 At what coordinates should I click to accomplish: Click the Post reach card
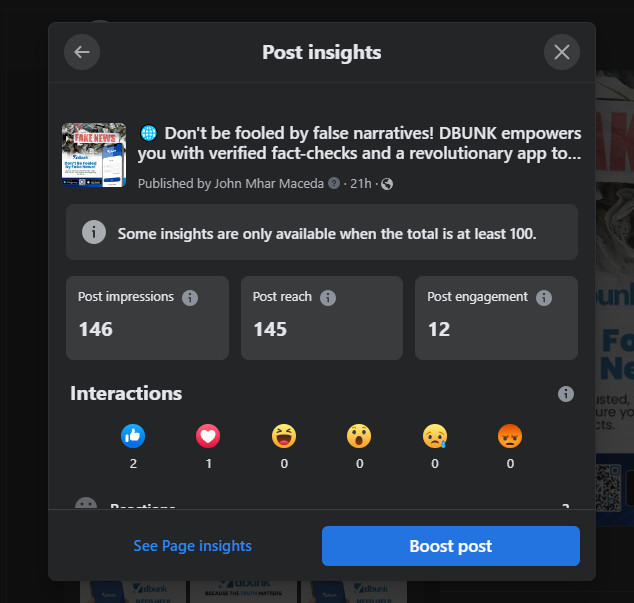[321, 318]
